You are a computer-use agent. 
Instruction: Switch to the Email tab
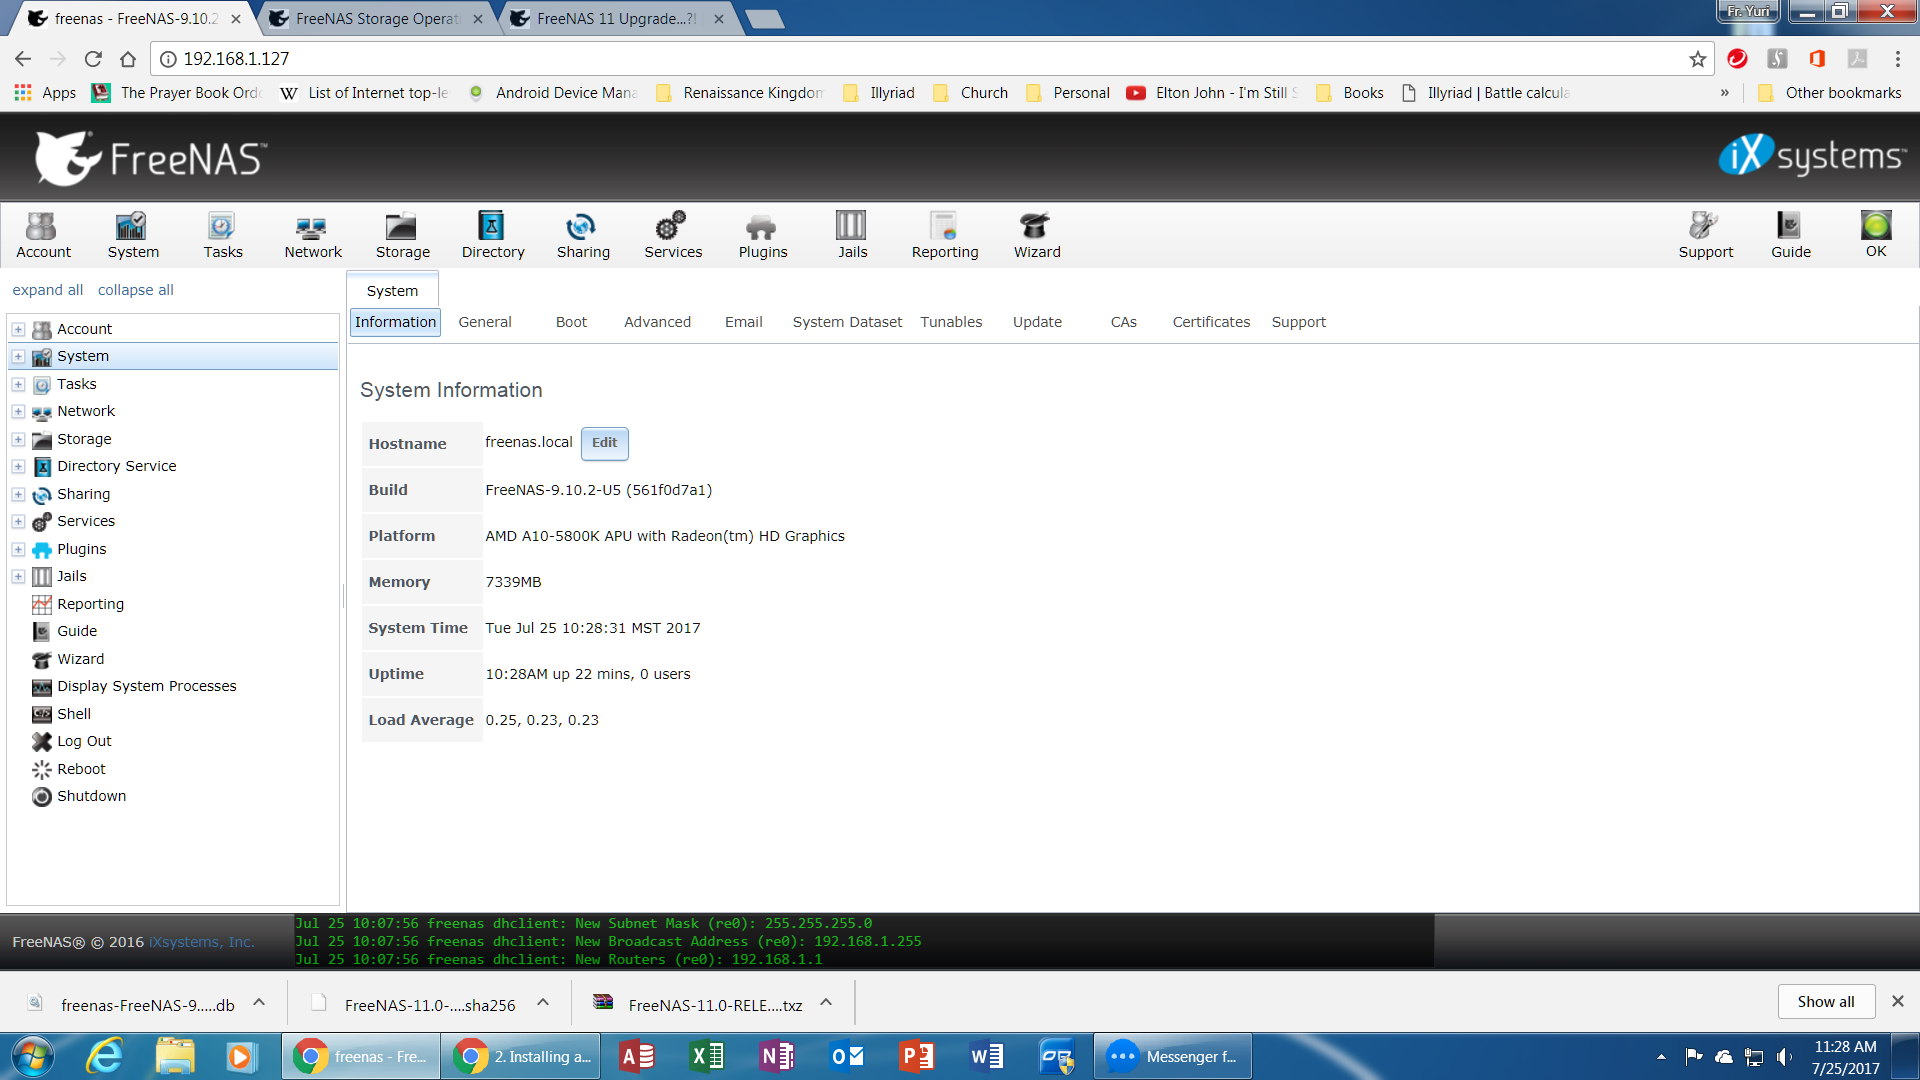click(x=743, y=322)
